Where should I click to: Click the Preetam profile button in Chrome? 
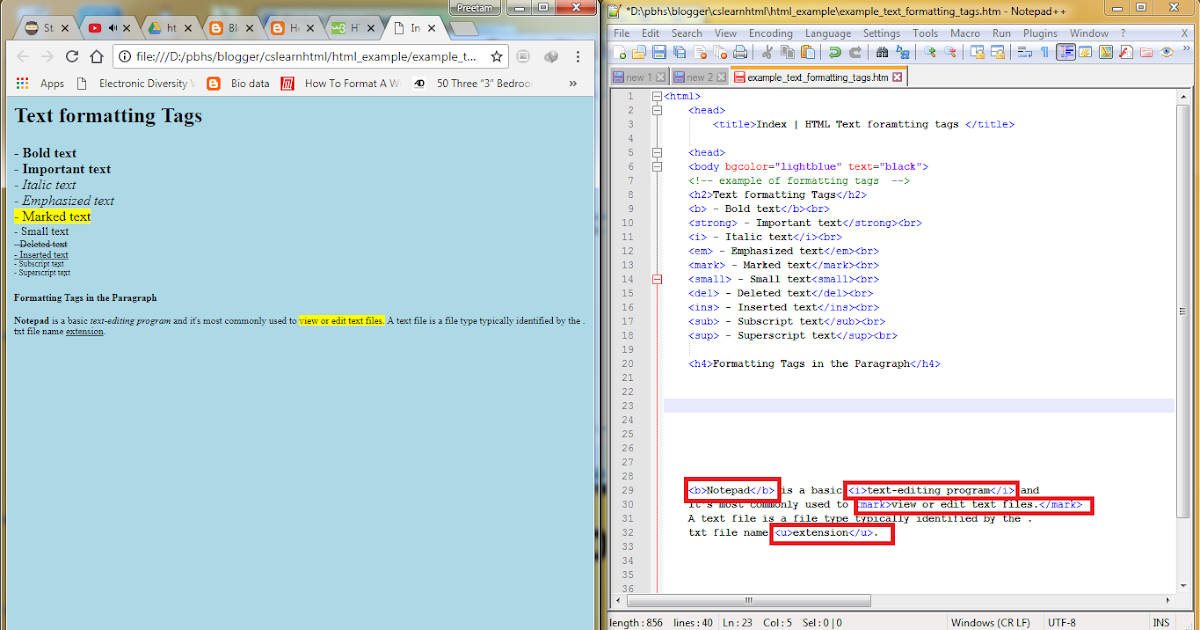[x=476, y=7]
